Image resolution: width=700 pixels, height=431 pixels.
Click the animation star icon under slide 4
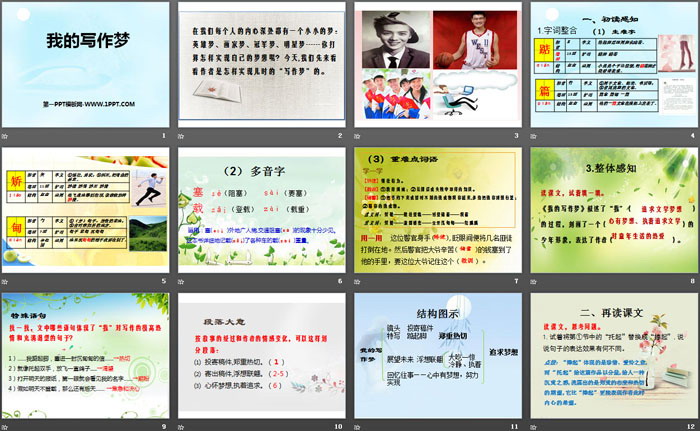[x=533, y=136]
